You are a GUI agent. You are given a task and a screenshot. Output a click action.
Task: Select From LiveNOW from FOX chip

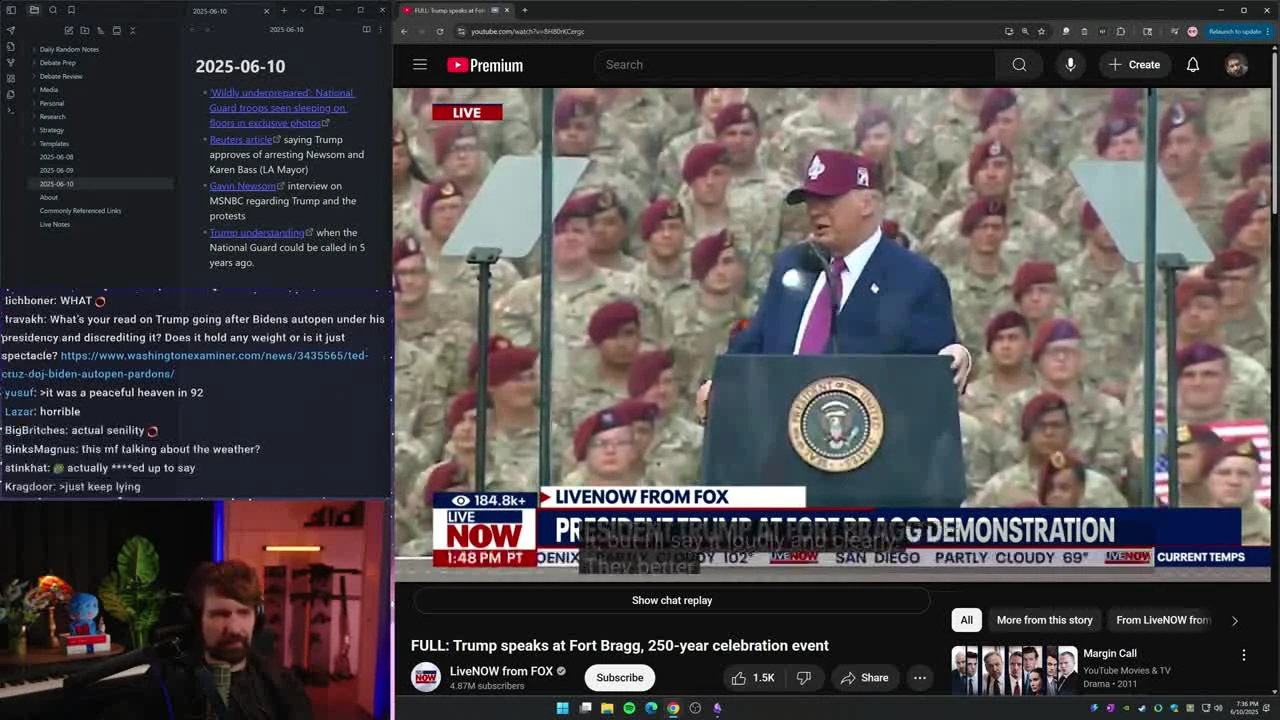[1163, 620]
